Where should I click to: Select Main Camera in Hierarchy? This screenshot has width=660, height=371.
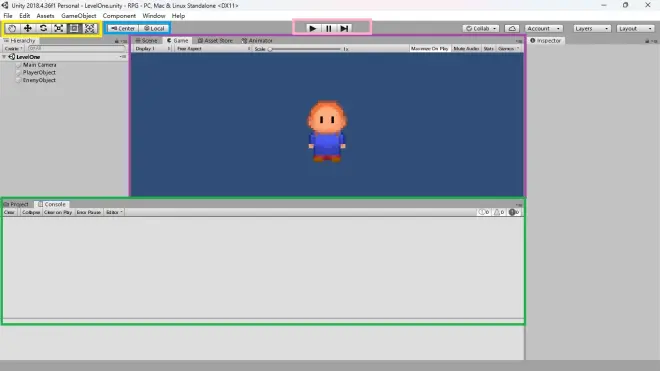(x=39, y=65)
